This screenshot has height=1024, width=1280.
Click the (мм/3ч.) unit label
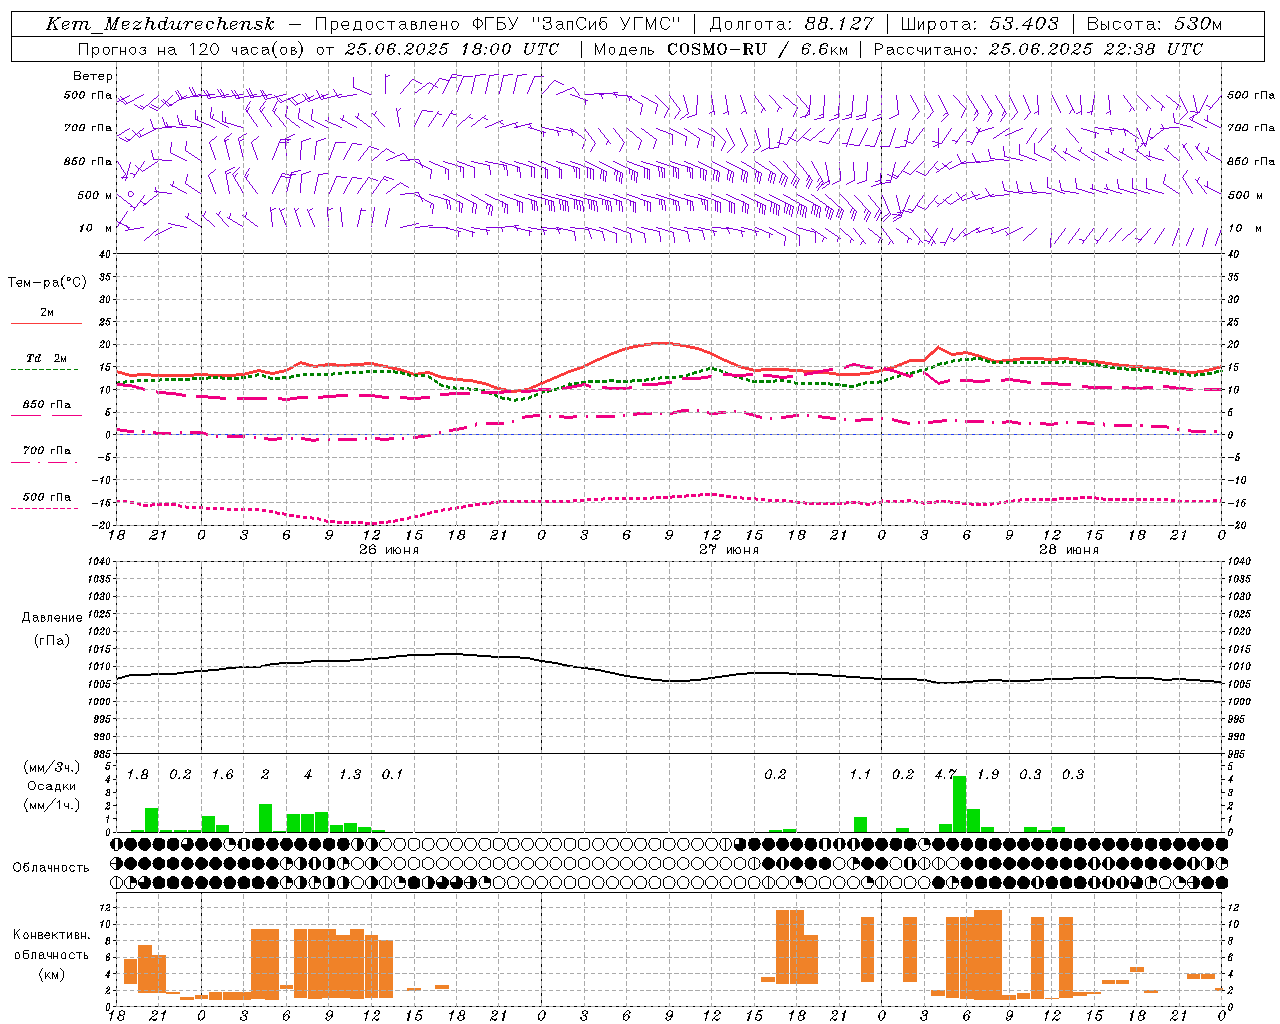coord(52,767)
